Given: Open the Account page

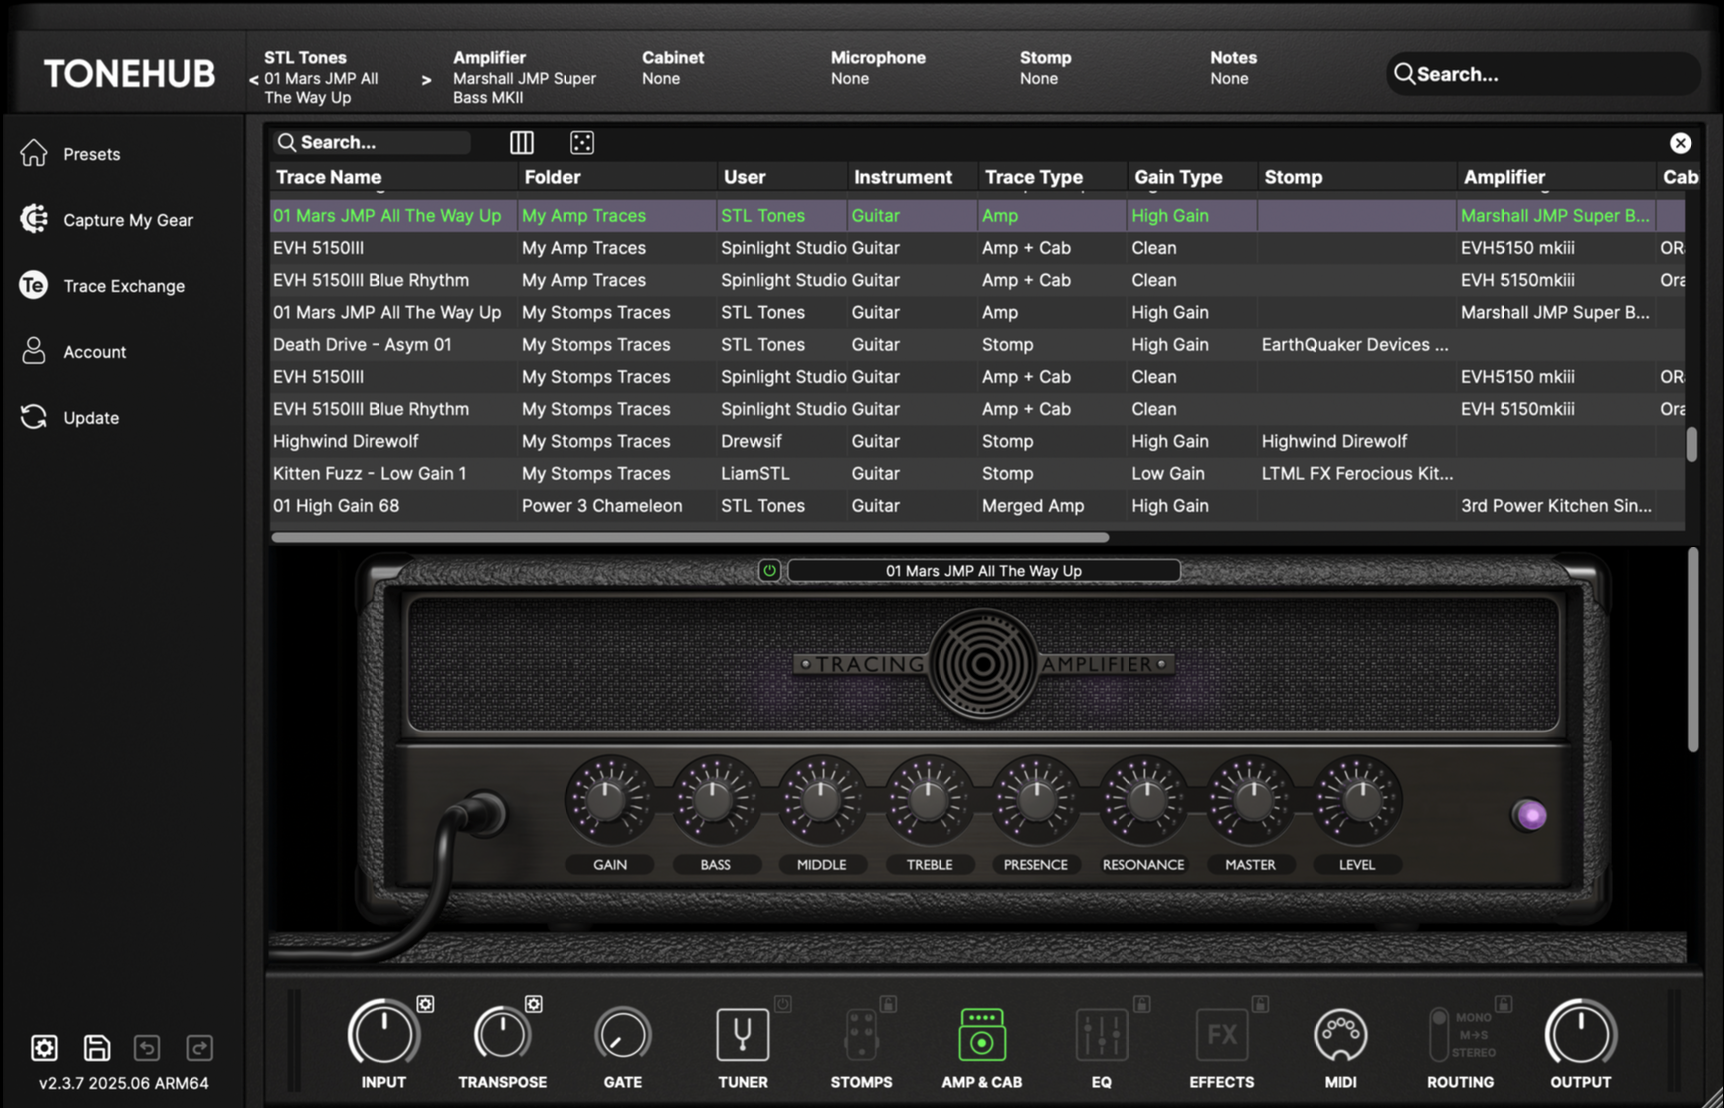Looking at the screenshot, I should pyautogui.click(x=73, y=352).
